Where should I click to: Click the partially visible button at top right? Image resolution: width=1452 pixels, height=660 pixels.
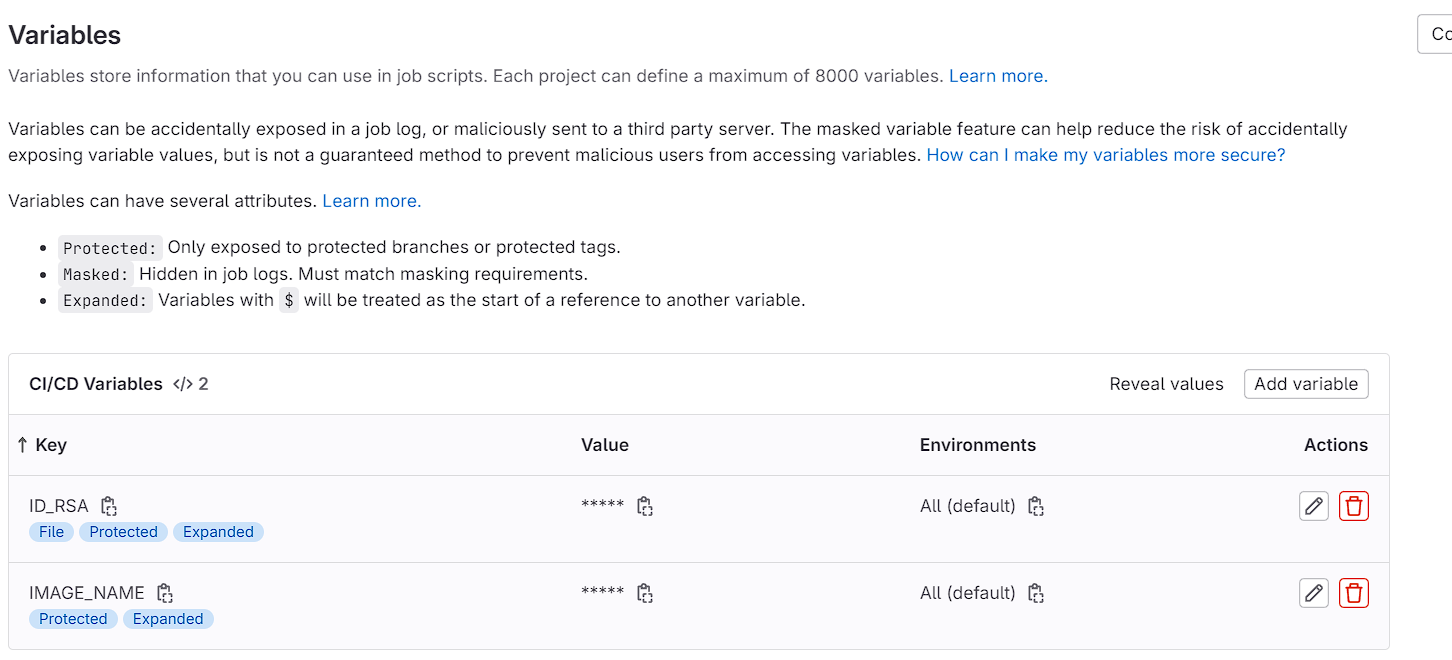[x=1436, y=34]
